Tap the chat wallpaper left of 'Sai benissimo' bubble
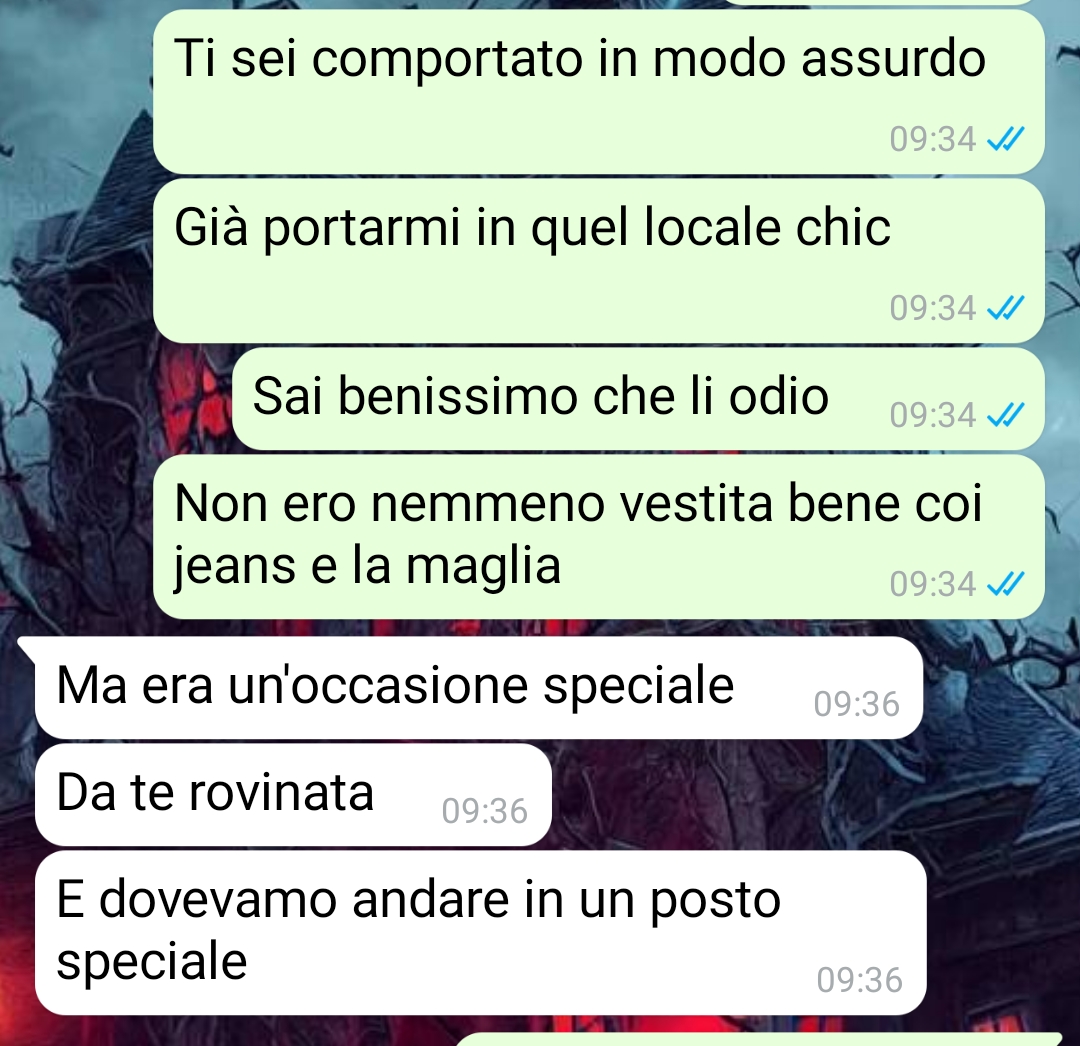The width and height of the screenshot is (1080, 1046). click(x=117, y=399)
